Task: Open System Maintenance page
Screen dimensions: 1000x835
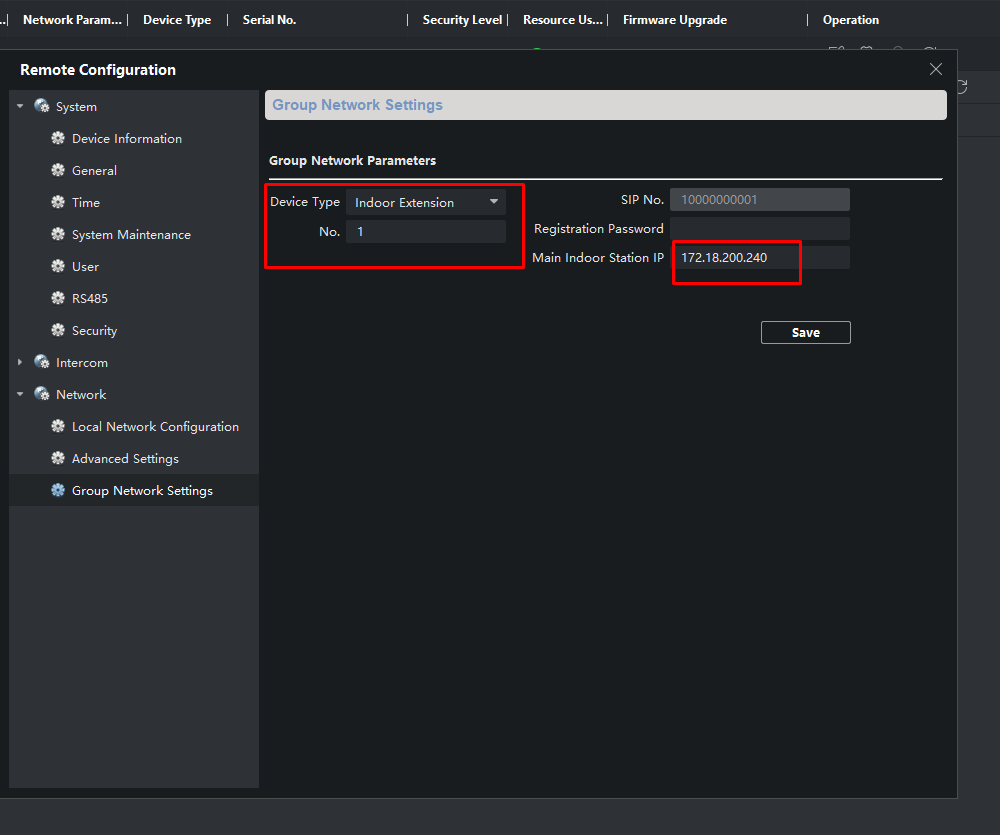Action: coord(131,235)
